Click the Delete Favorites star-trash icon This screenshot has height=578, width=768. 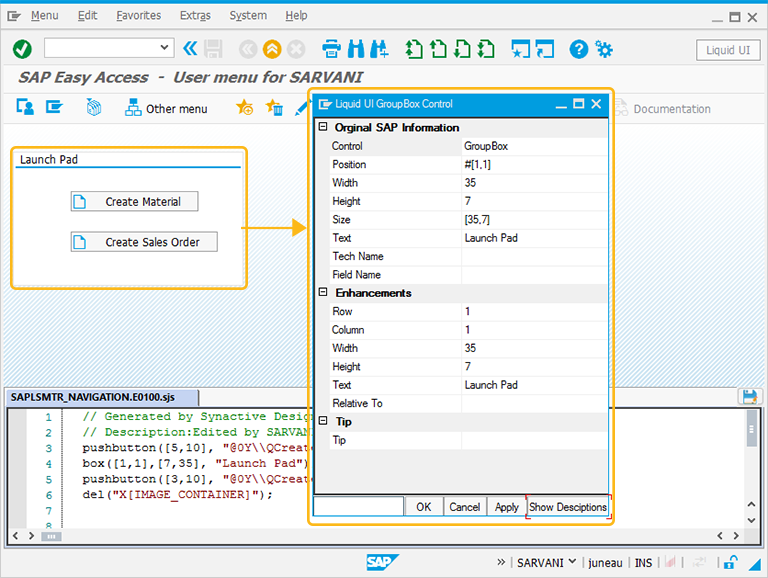pyautogui.click(x=274, y=107)
